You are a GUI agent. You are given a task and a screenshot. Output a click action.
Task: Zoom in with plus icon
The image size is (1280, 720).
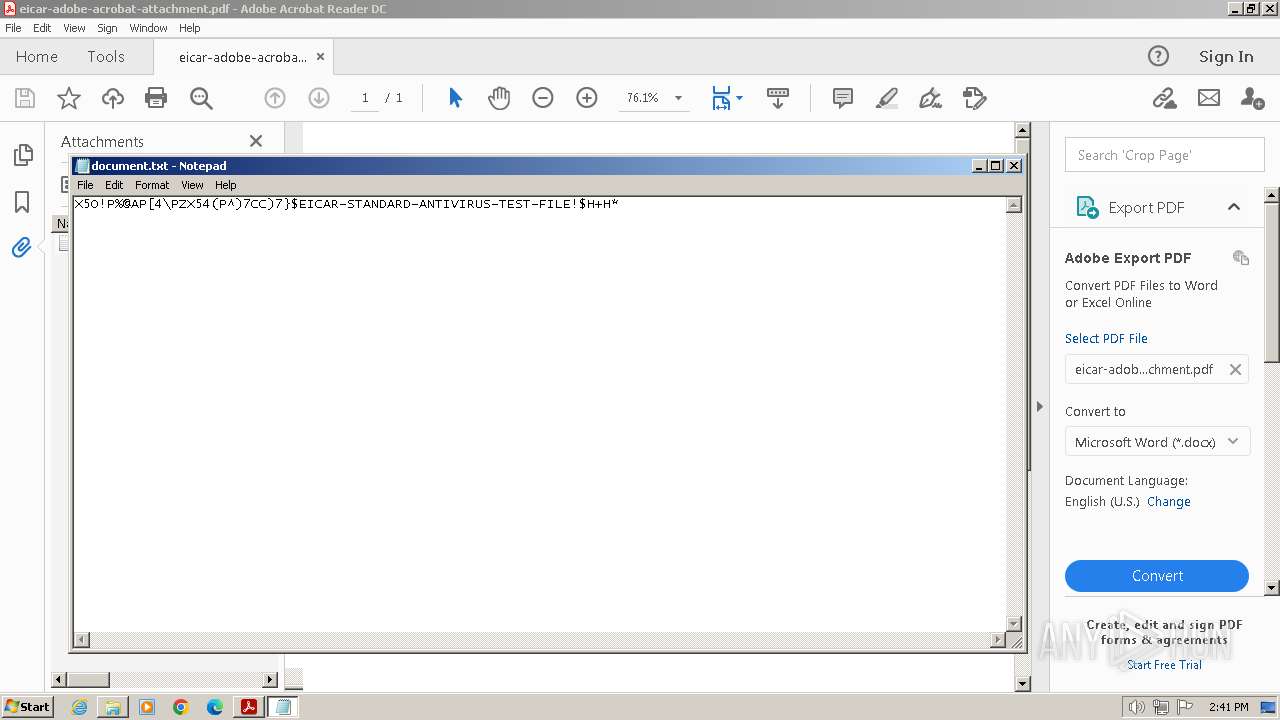[x=587, y=98]
